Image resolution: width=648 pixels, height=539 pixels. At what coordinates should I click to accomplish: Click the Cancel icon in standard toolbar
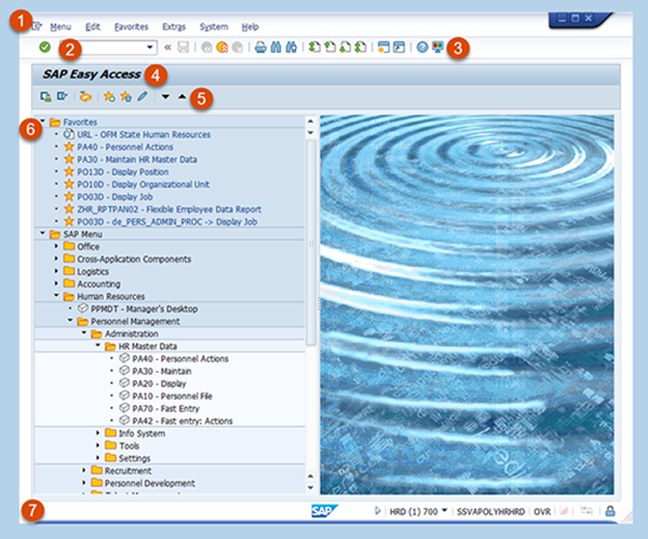(x=237, y=48)
